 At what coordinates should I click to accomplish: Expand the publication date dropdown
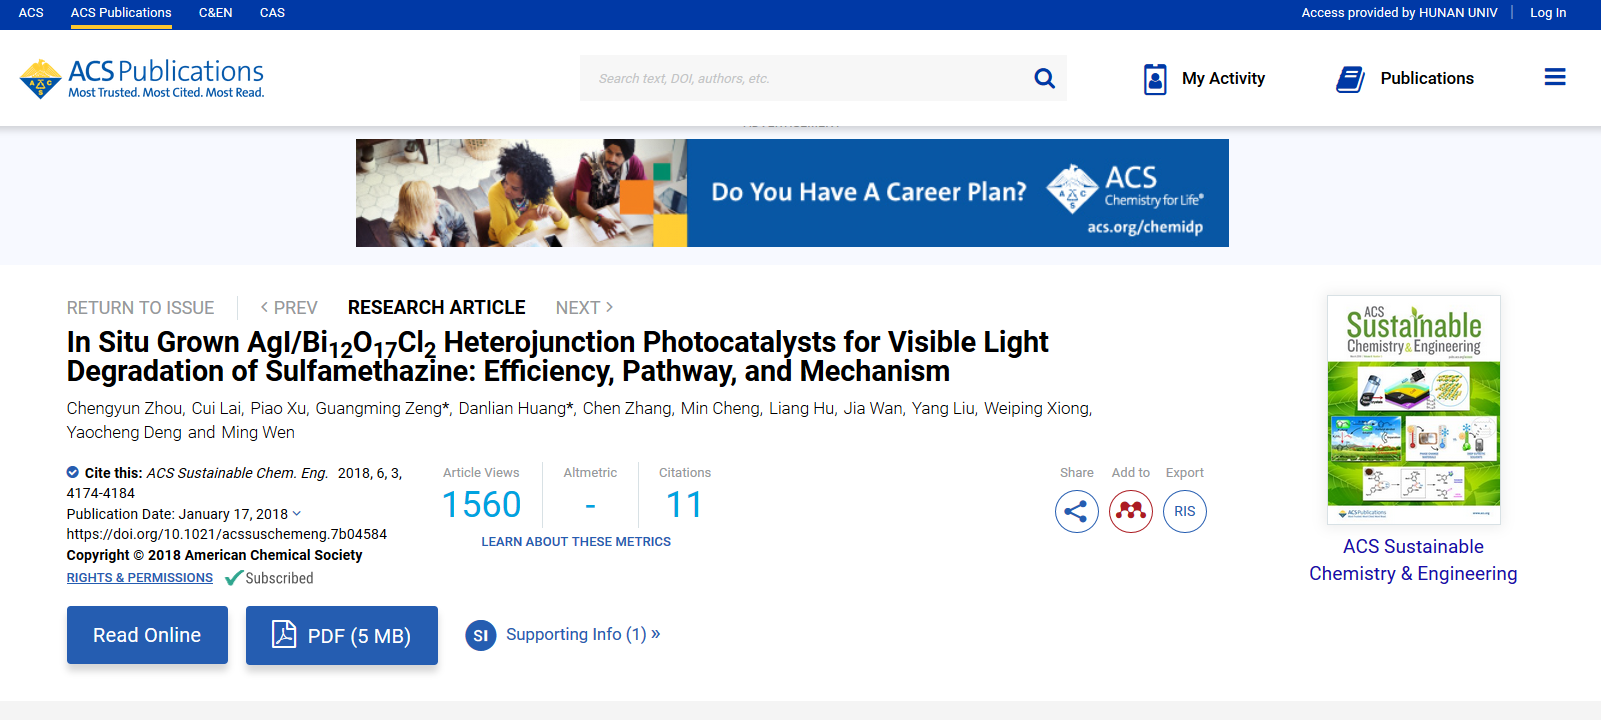(297, 514)
